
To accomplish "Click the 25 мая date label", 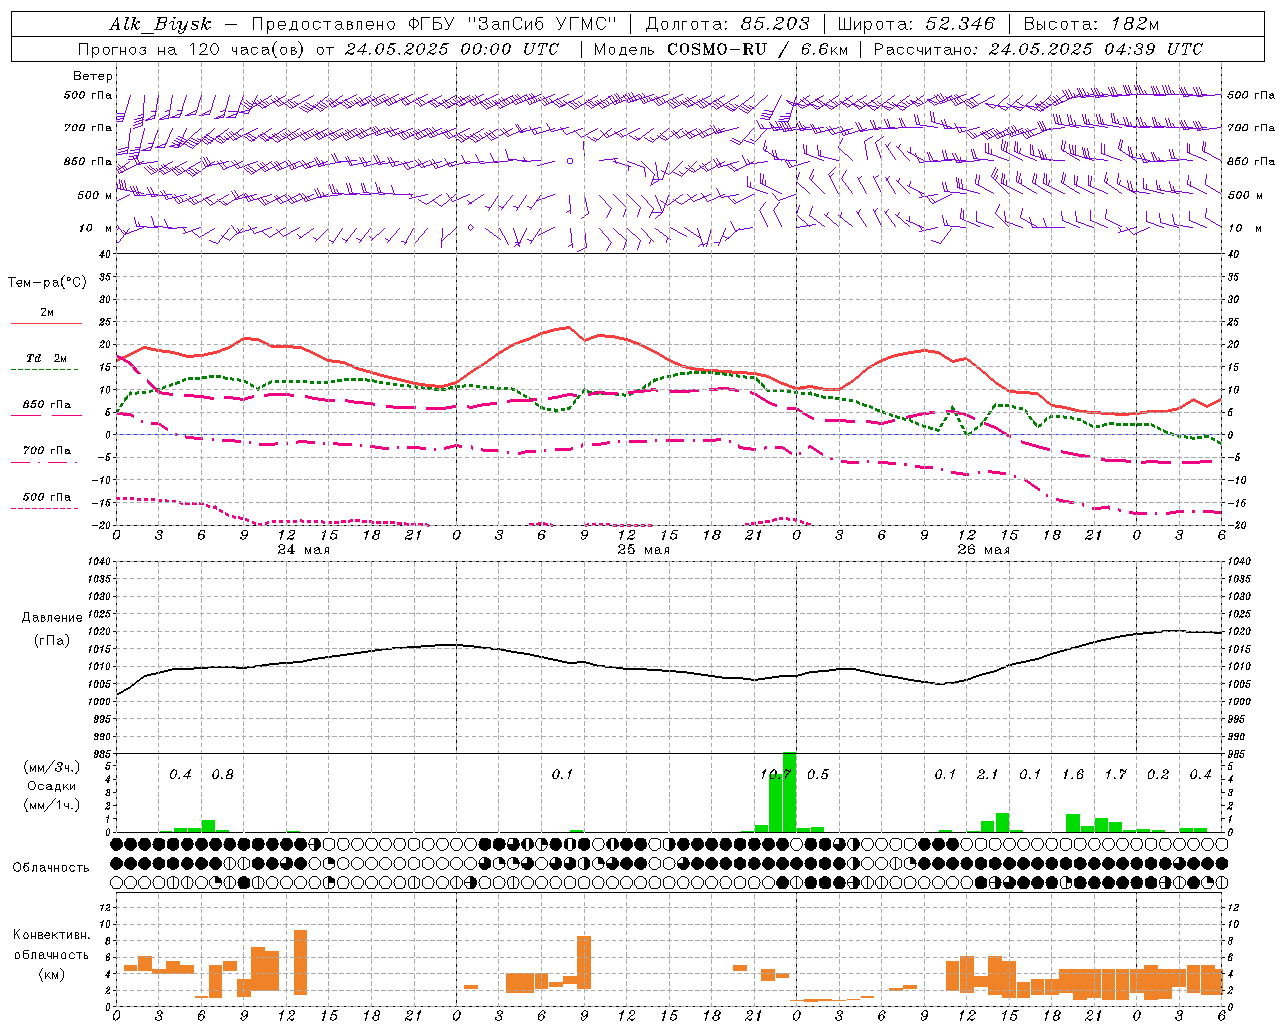I will click(643, 550).
